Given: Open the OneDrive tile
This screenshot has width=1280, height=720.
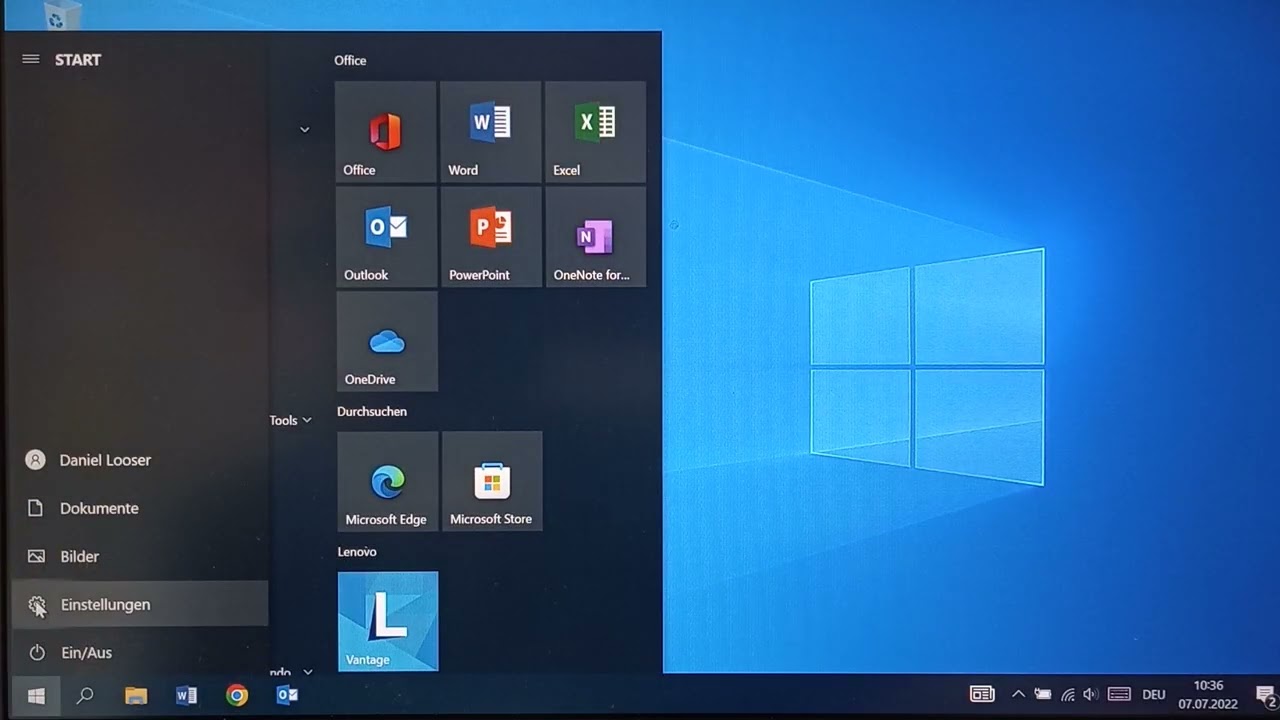Looking at the screenshot, I should click(x=387, y=342).
